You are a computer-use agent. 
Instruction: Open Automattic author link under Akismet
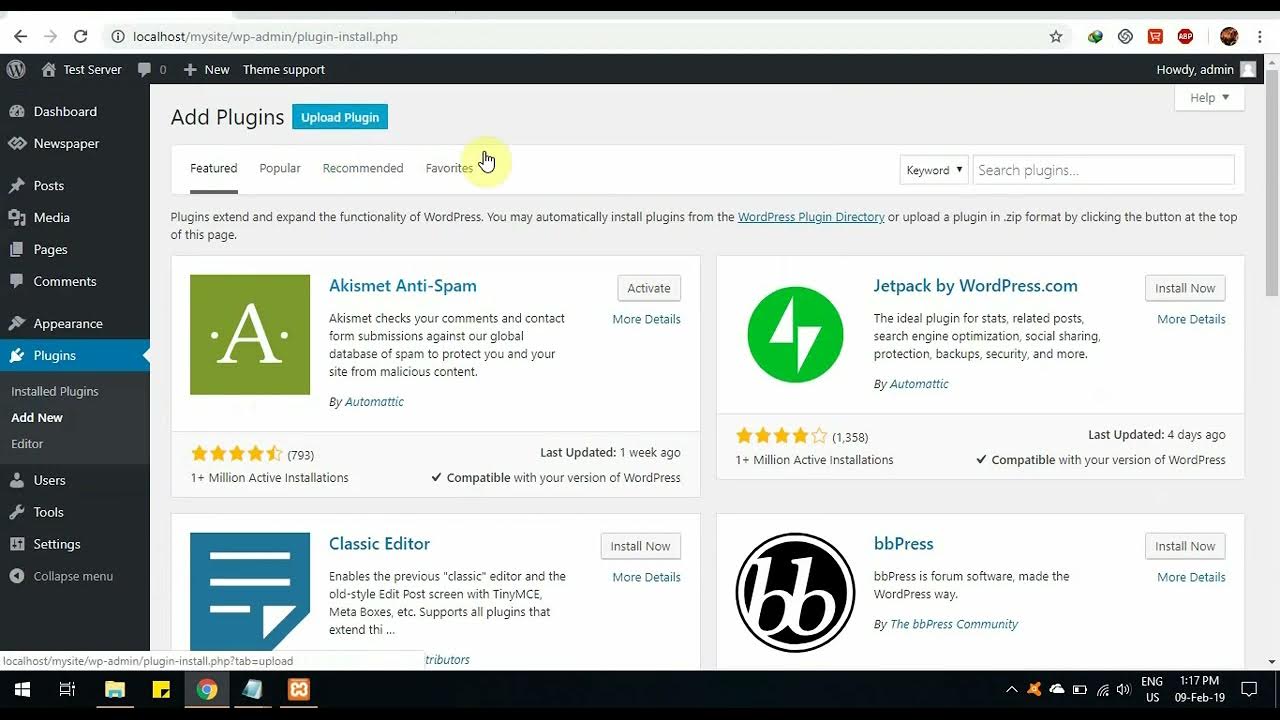click(x=374, y=402)
